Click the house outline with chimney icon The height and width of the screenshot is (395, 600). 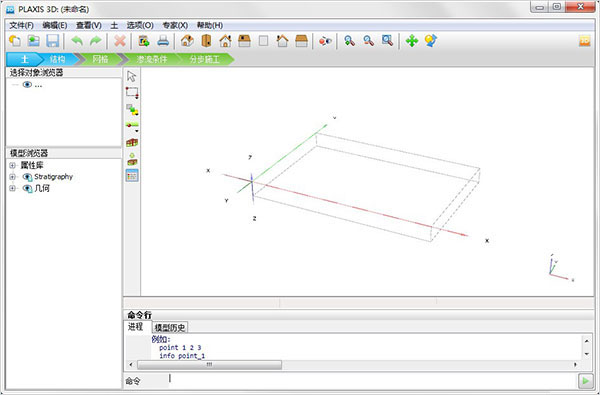(282, 41)
